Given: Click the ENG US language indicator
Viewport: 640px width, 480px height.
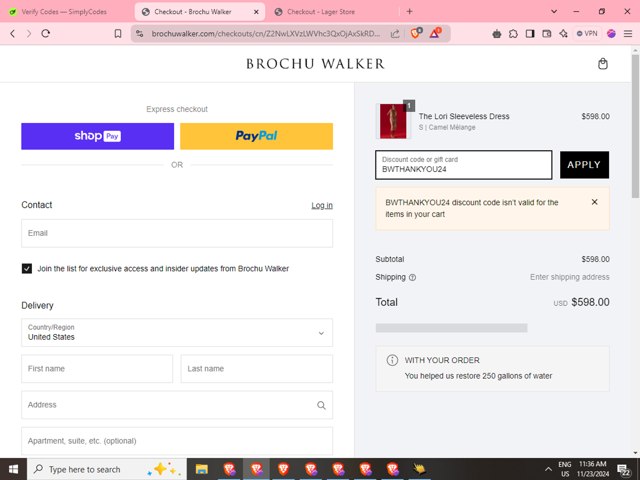Looking at the screenshot, I should coord(565,469).
